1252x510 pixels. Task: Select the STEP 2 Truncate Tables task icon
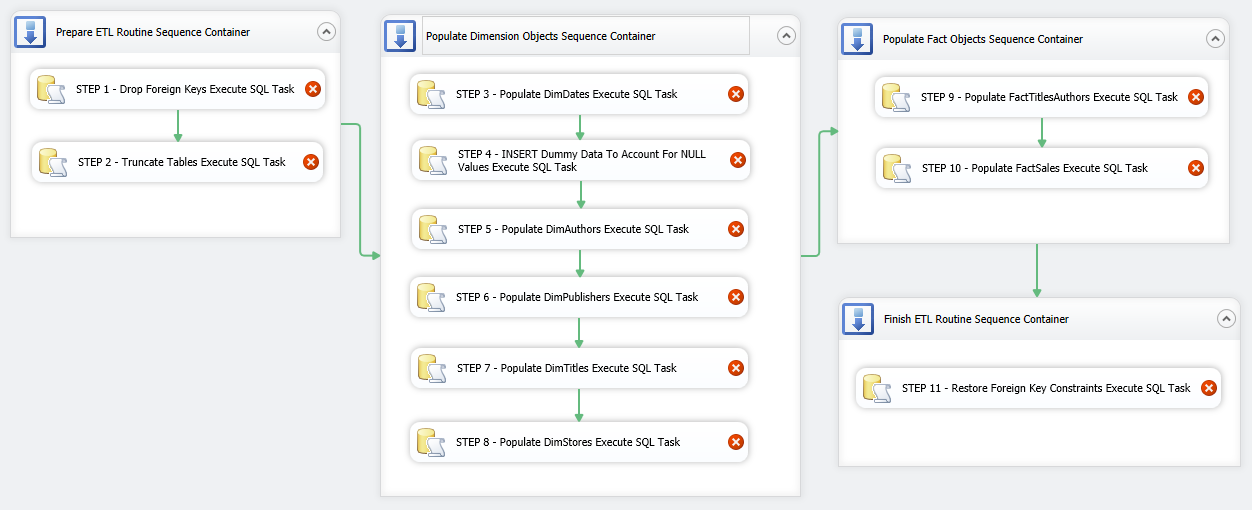pyautogui.click(x=53, y=162)
